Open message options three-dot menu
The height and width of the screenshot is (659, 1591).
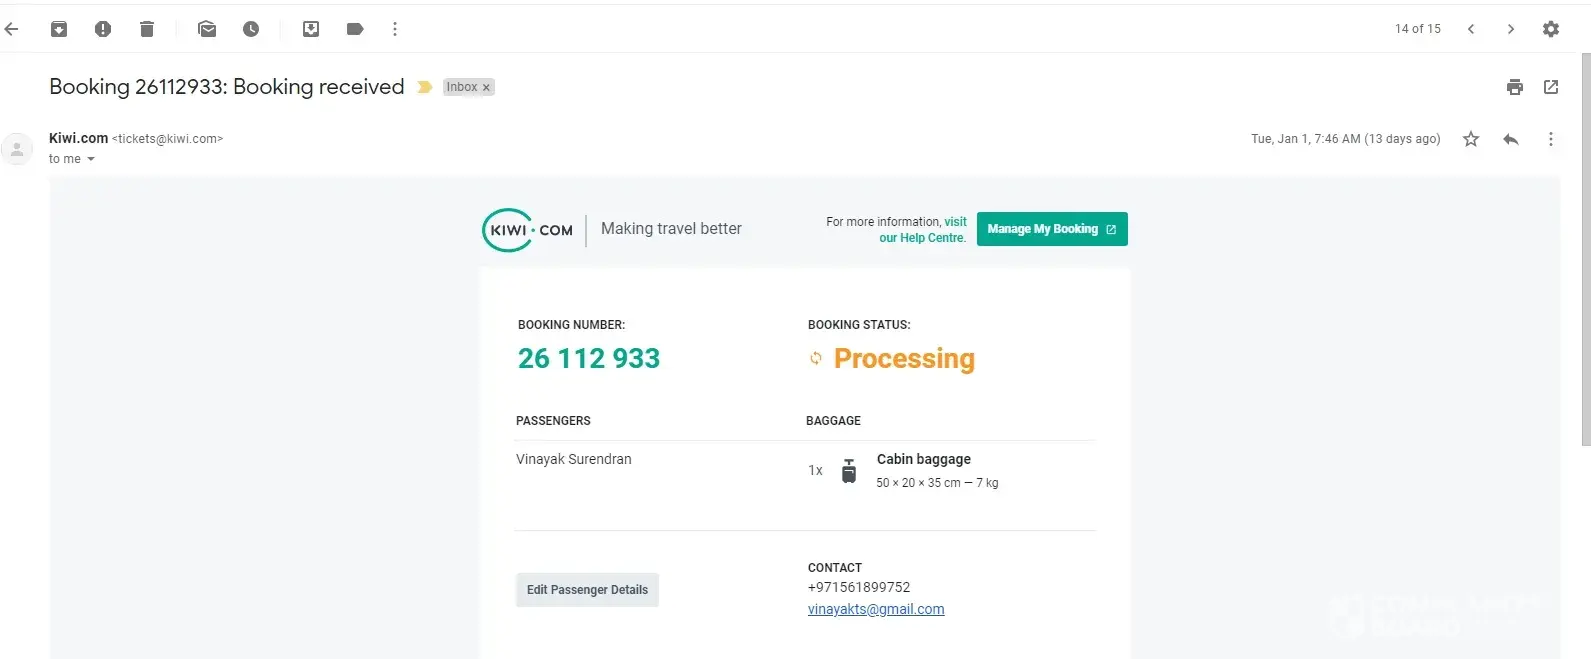coord(1551,139)
